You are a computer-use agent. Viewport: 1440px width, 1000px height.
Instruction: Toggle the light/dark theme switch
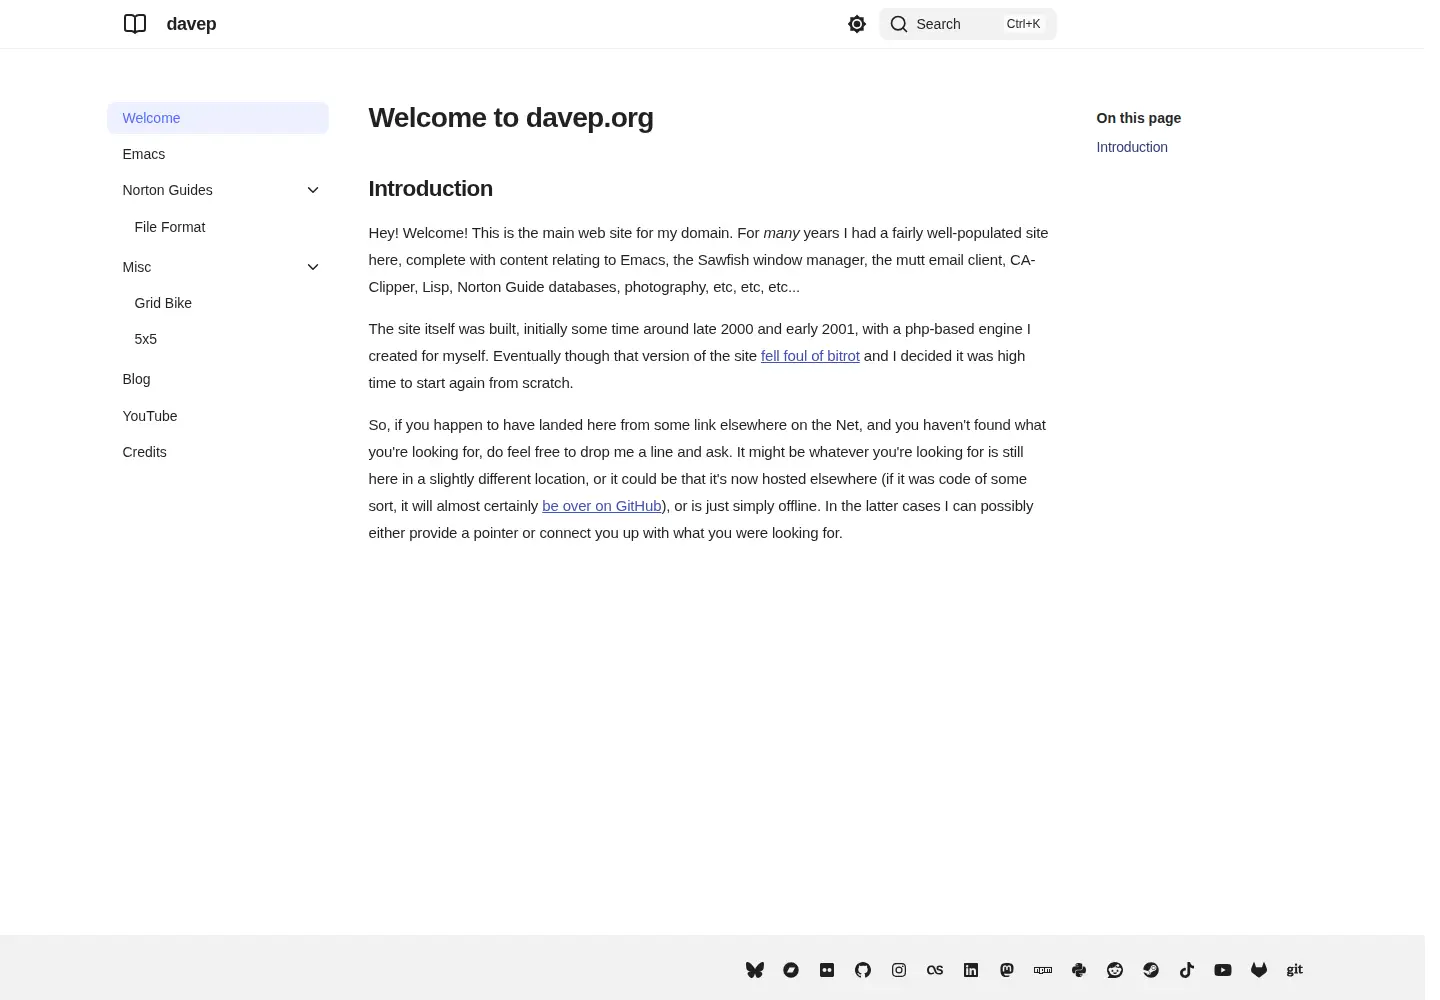tap(857, 24)
